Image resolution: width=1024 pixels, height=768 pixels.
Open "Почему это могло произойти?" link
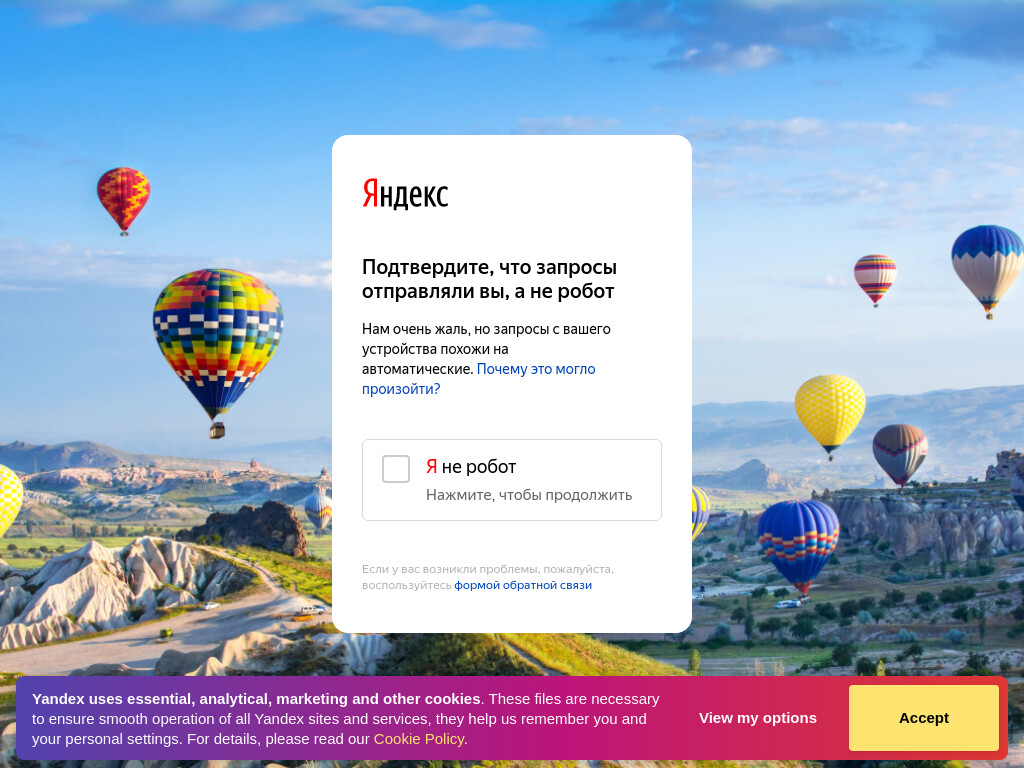tap(478, 379)
